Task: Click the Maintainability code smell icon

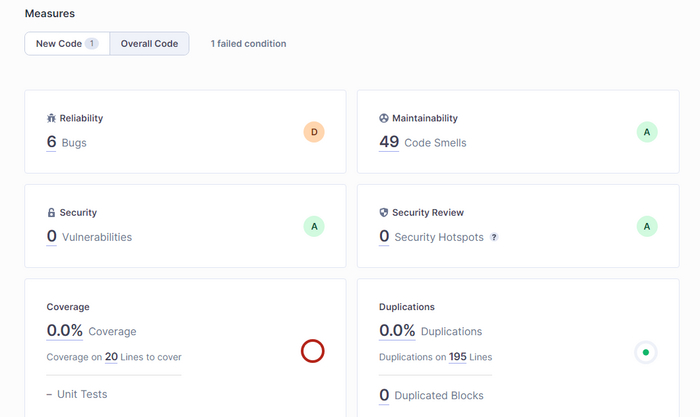Action: point(384,118)
